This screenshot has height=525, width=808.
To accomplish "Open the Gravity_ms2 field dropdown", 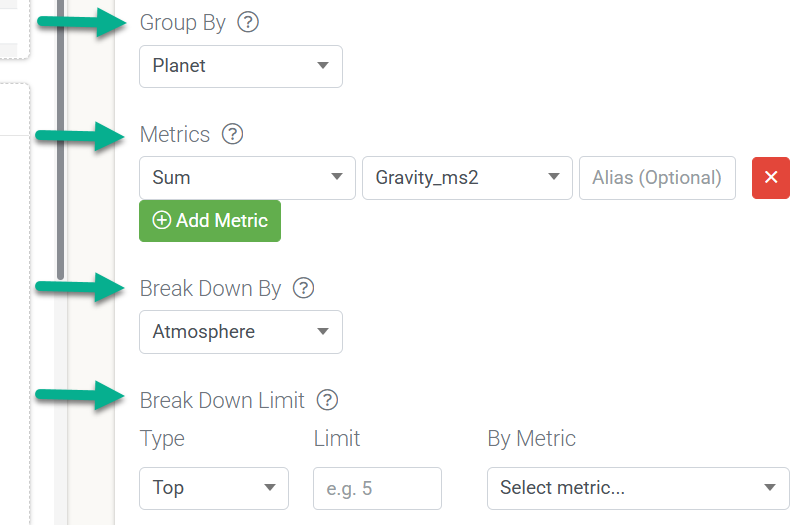I will [467, 178].
